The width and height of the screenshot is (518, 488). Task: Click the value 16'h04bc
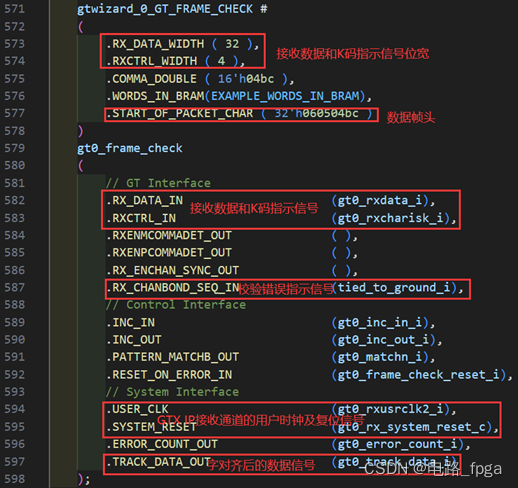[246, 79]
